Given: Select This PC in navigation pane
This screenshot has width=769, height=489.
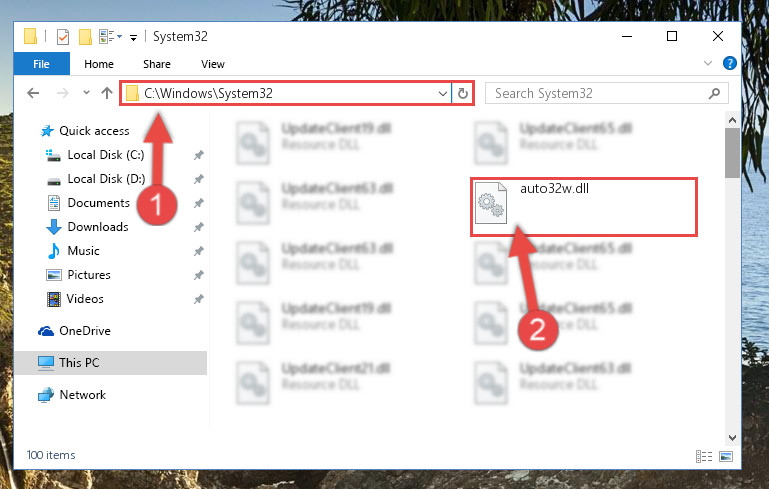Looking at the screenshot, I should (x=79, y=362).
